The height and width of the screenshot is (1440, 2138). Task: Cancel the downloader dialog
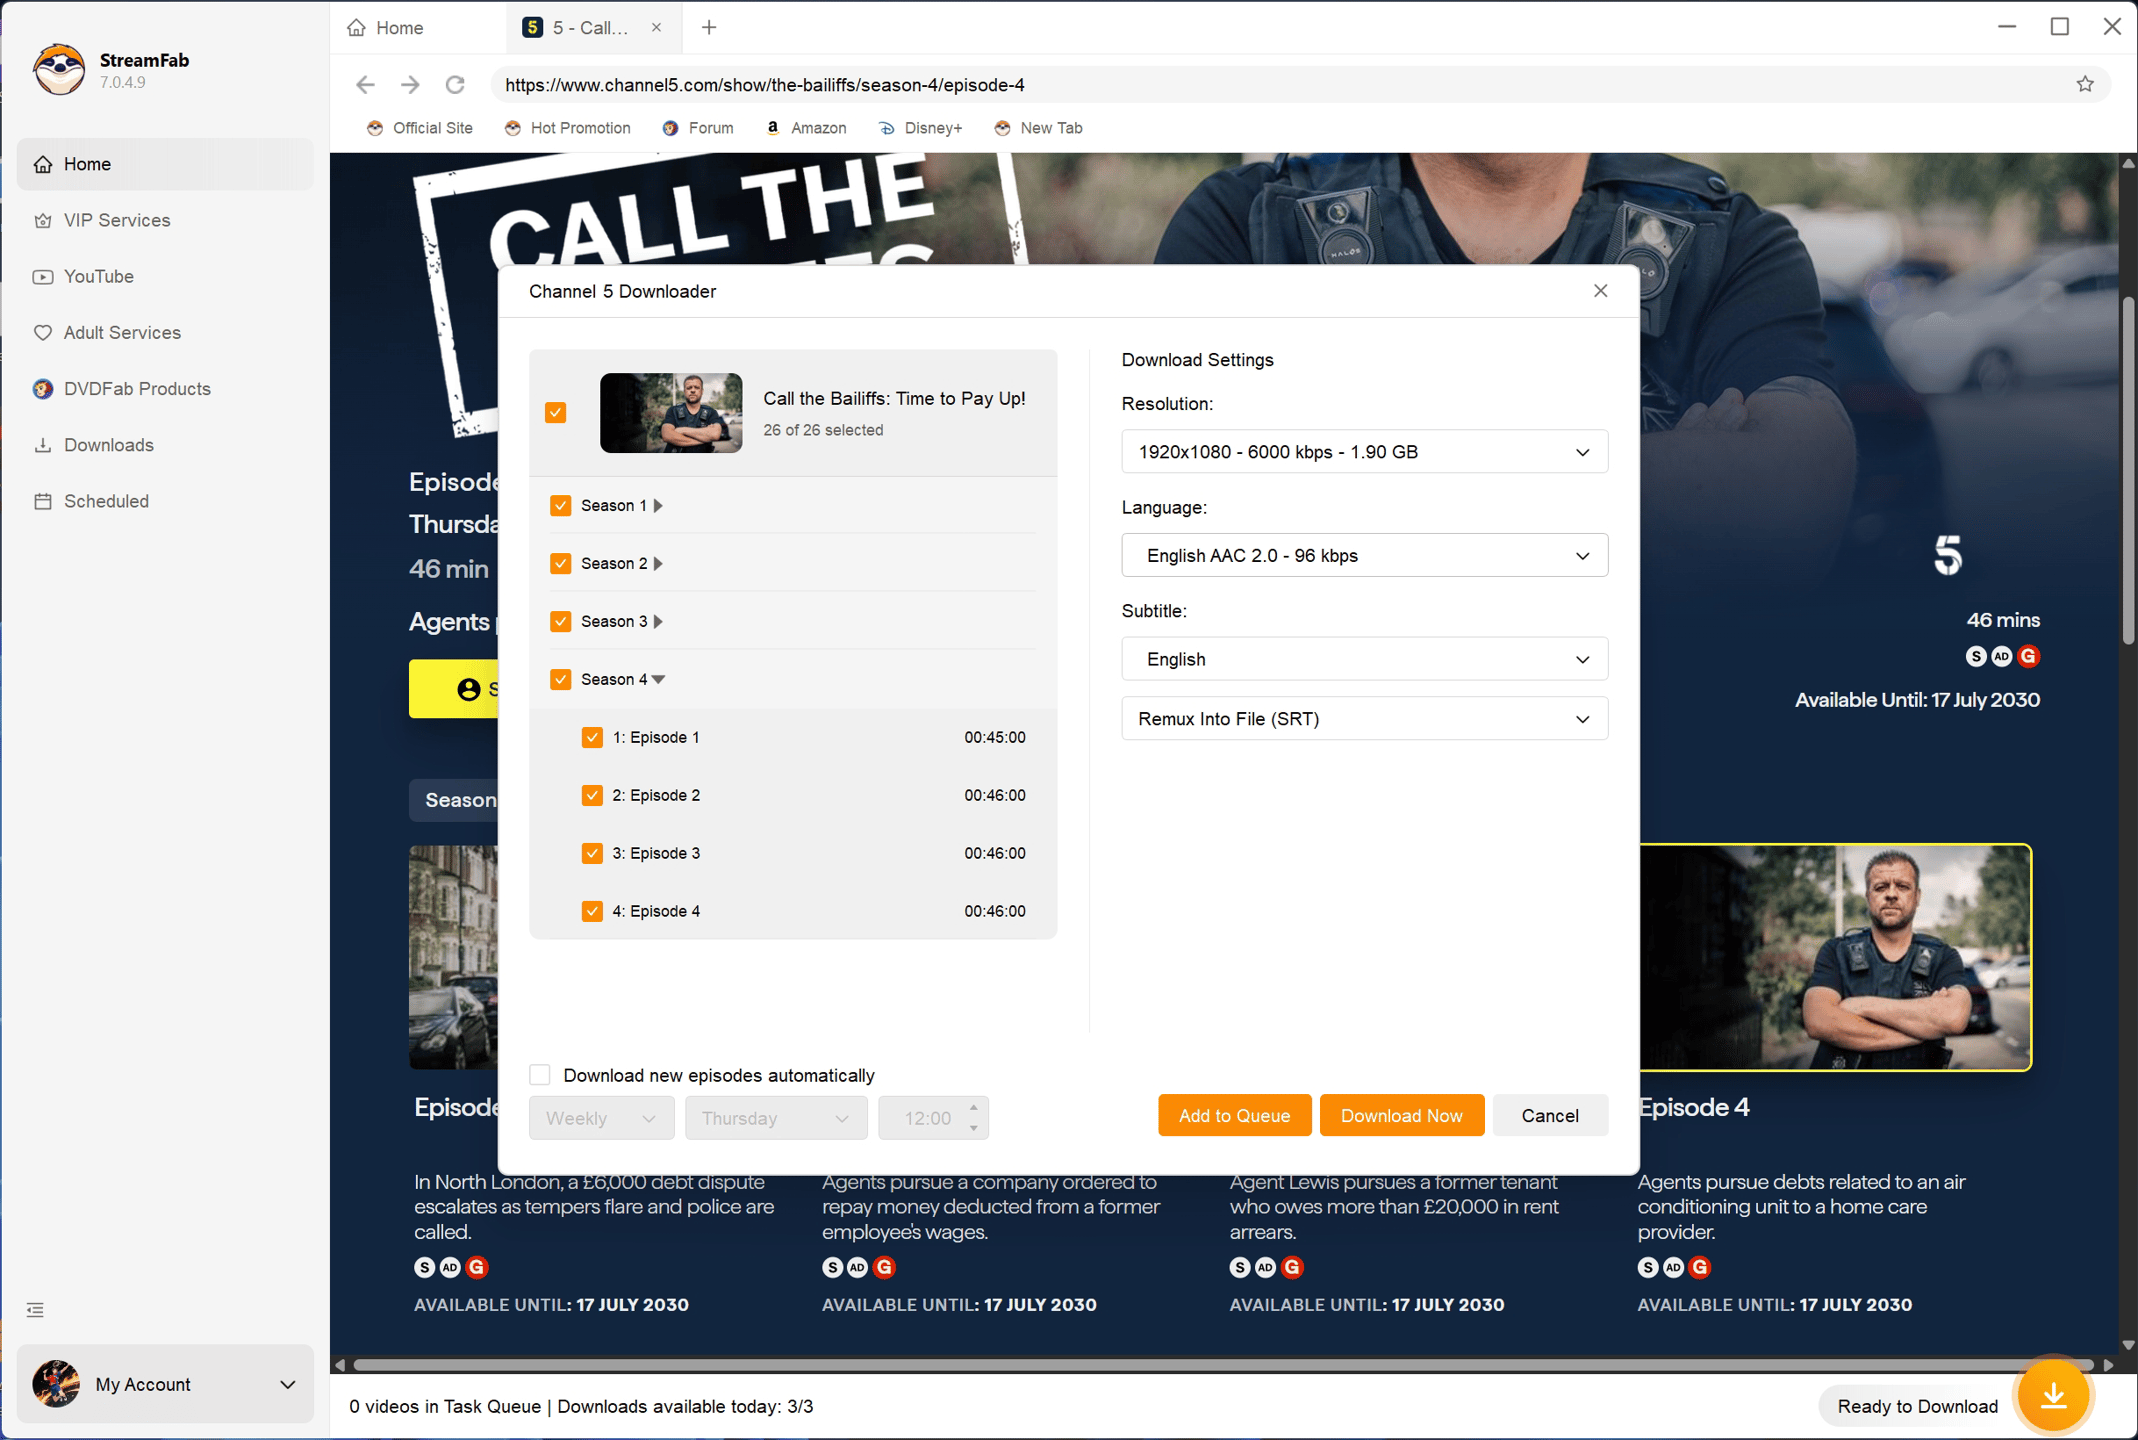1549,1116
